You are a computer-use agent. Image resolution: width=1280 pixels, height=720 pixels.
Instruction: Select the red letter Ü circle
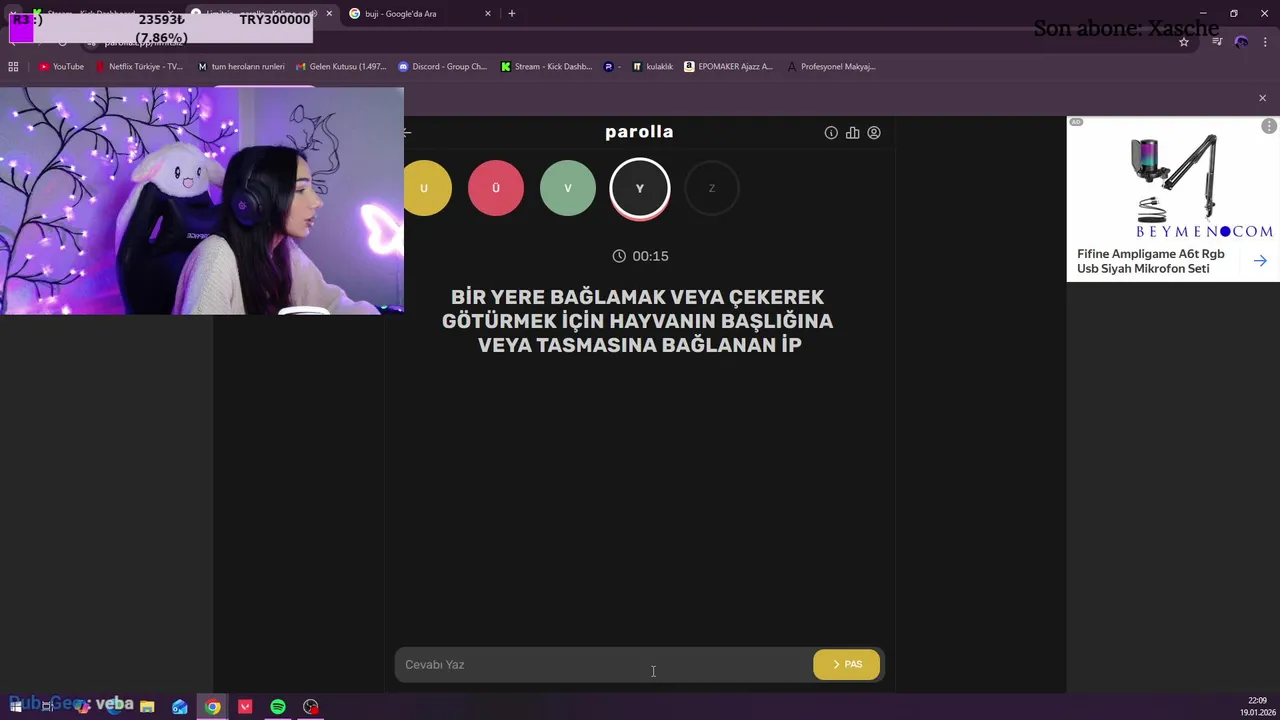pyautogui.click(x=496, y=188)
